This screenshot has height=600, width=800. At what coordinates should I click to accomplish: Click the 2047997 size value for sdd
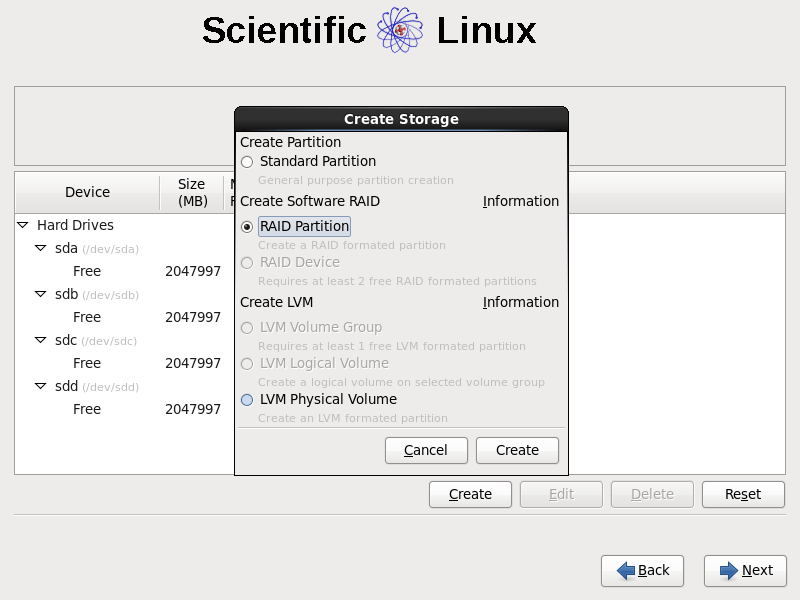pyautogui.click(x=193, y=409)
